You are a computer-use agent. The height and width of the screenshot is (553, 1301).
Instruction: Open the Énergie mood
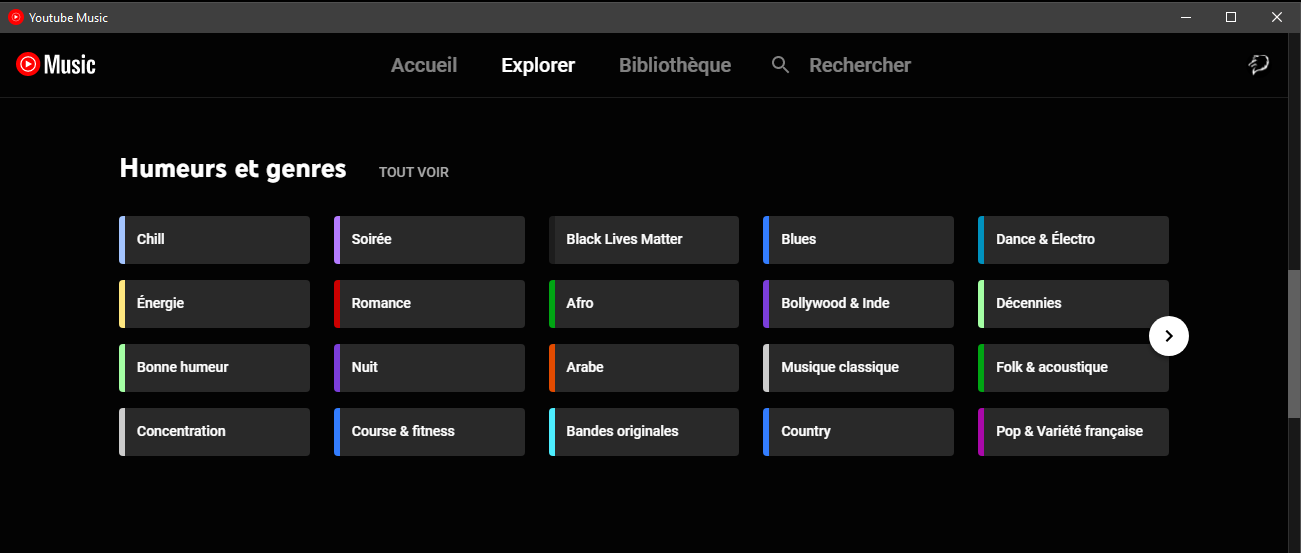[x=214, y=304]
